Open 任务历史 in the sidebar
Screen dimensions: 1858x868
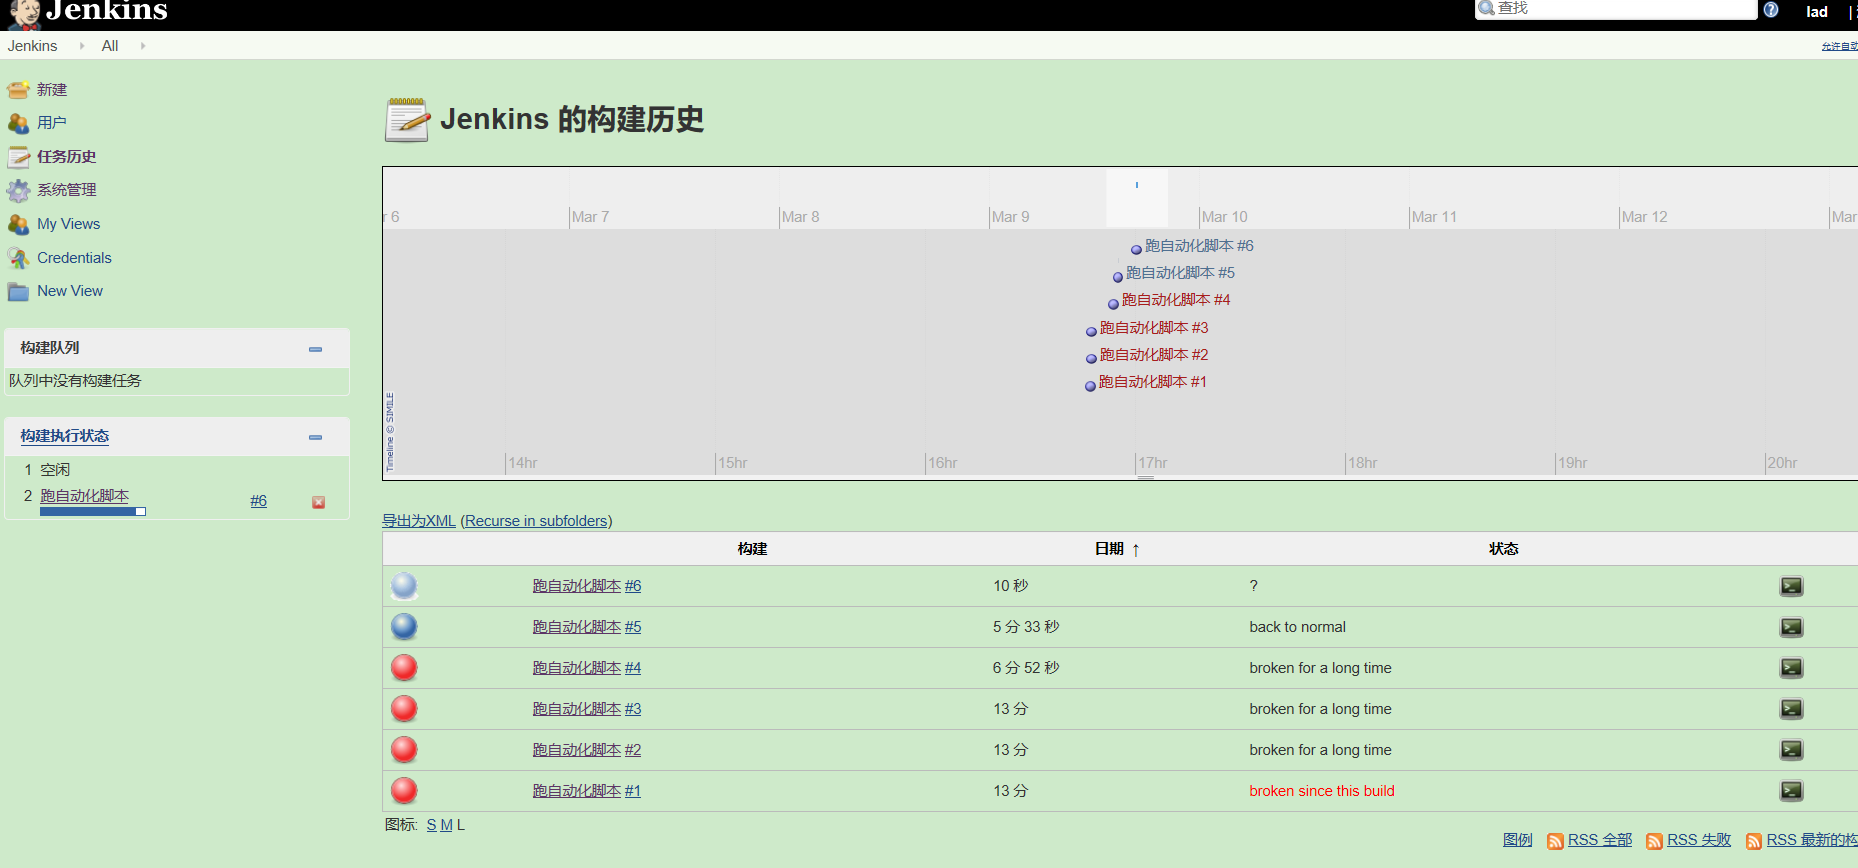(67, 157)
